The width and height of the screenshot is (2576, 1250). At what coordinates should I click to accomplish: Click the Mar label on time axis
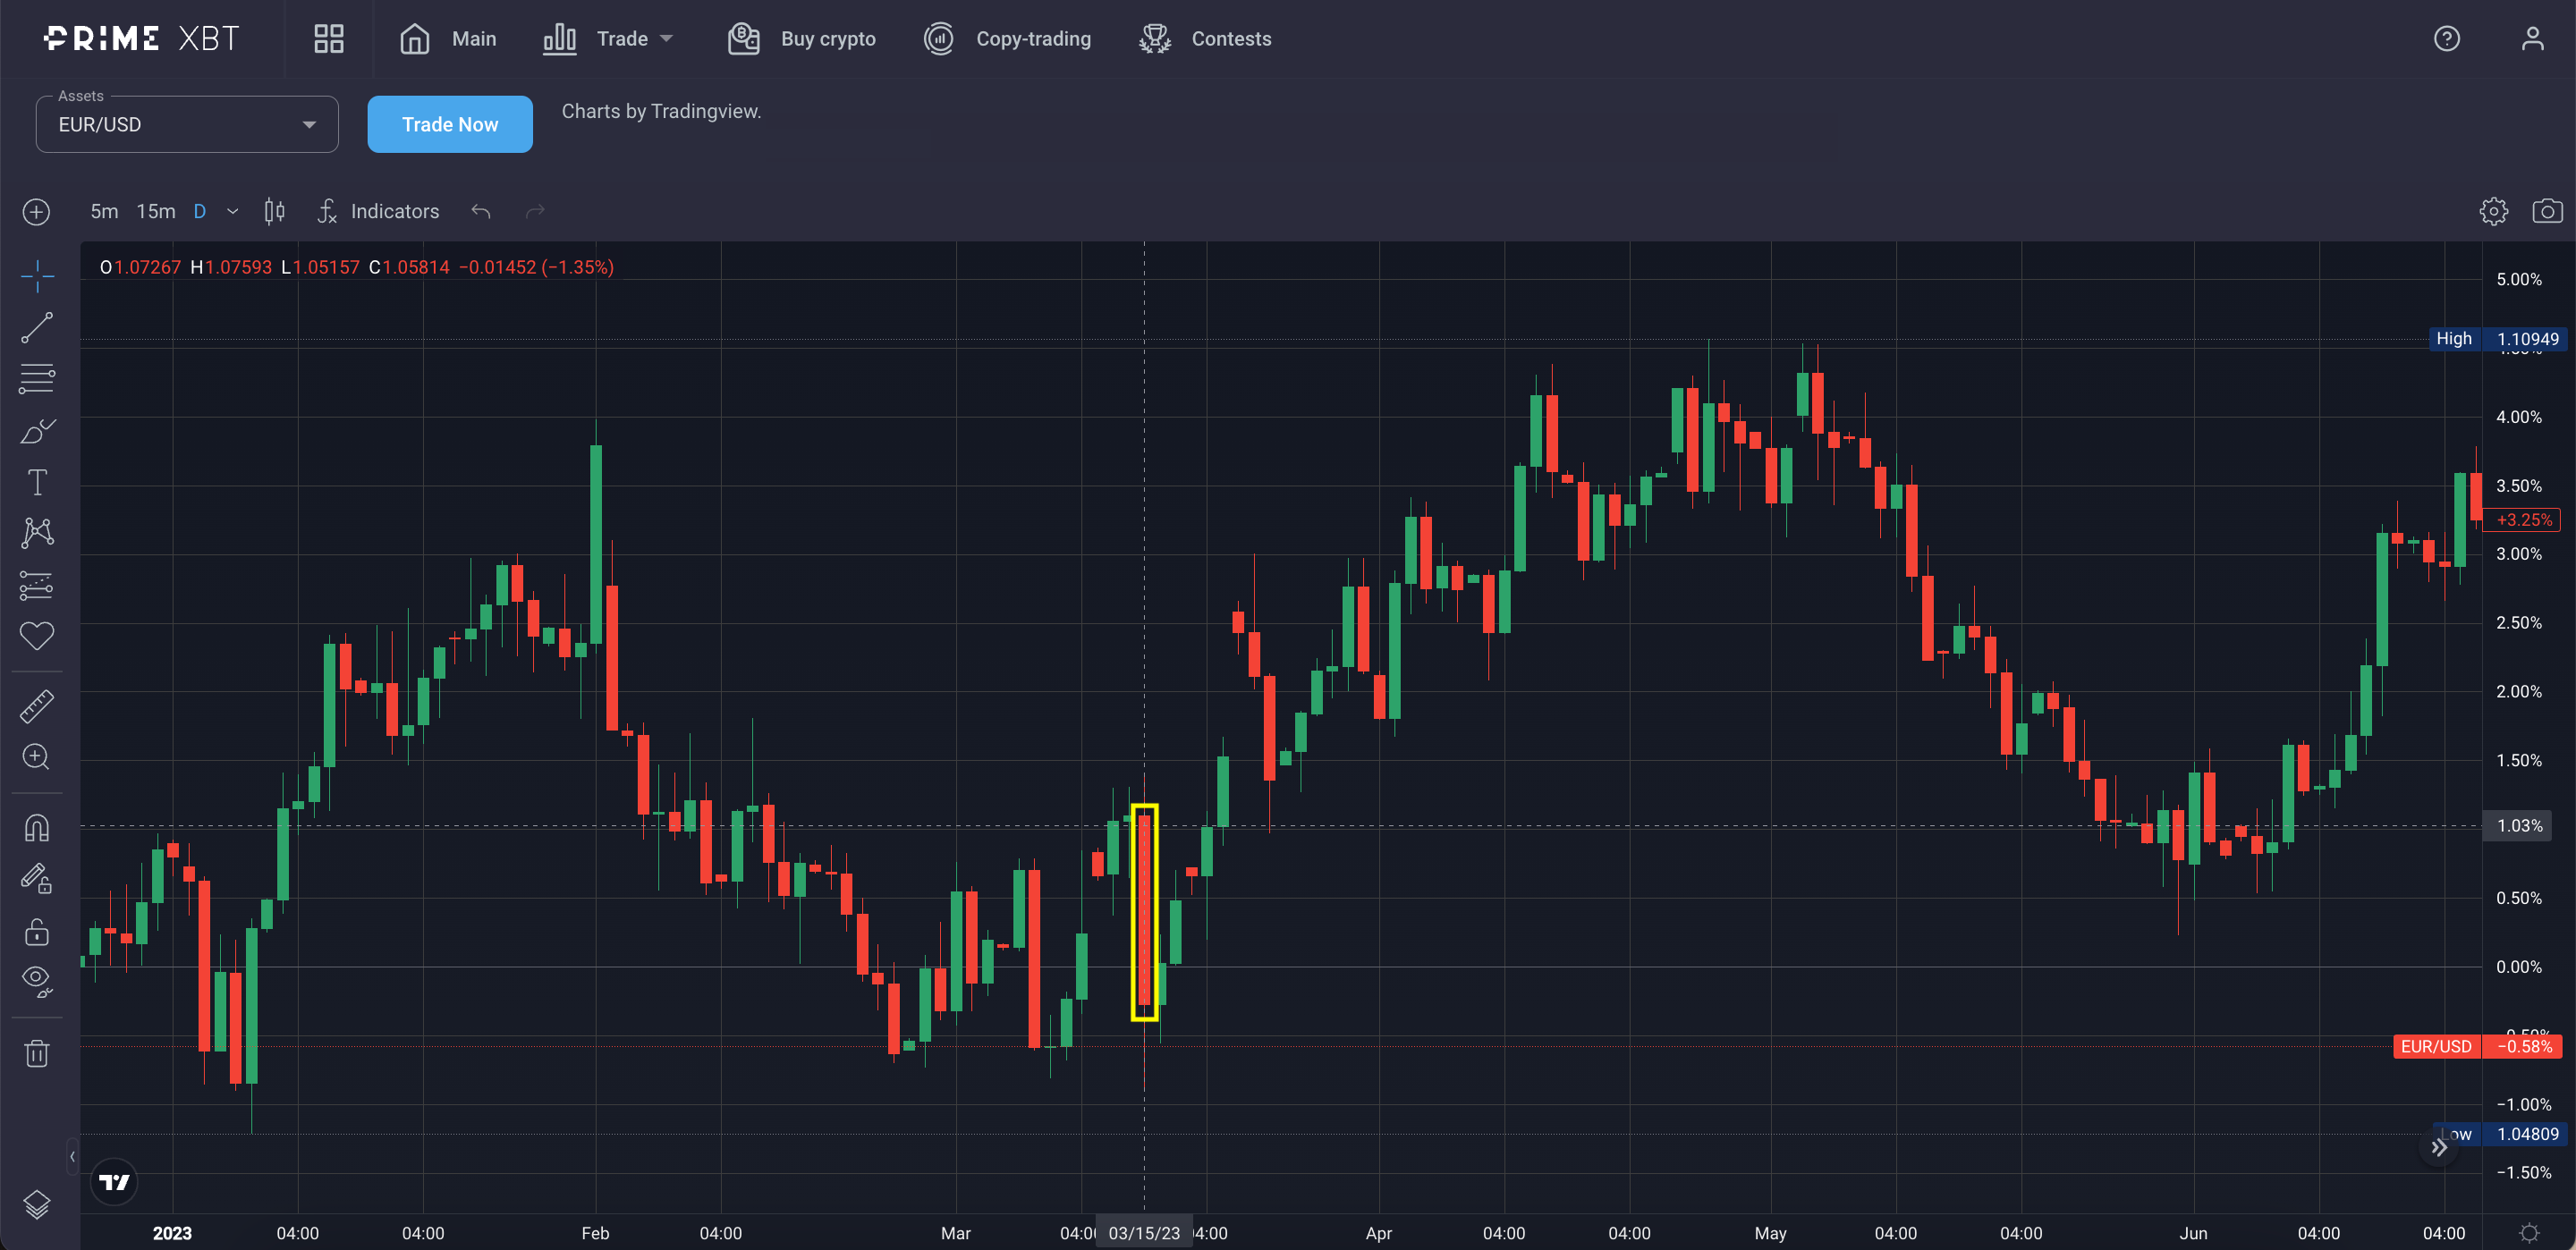955,1233
